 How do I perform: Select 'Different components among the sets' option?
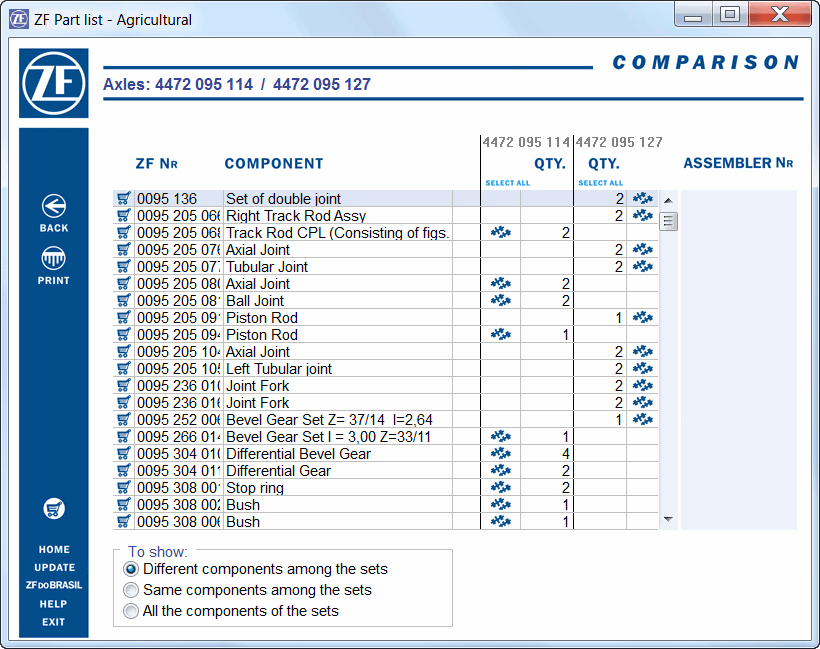[x=131, y=569]
